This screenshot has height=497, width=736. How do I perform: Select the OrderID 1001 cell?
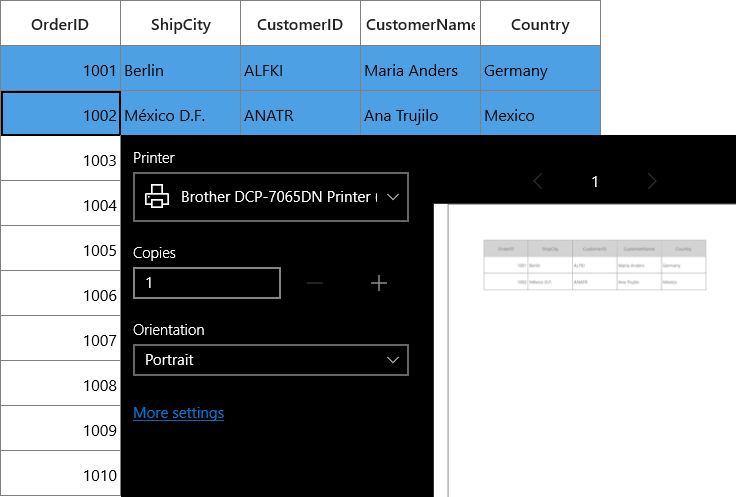pyautogui.click(x=60, y=69)
